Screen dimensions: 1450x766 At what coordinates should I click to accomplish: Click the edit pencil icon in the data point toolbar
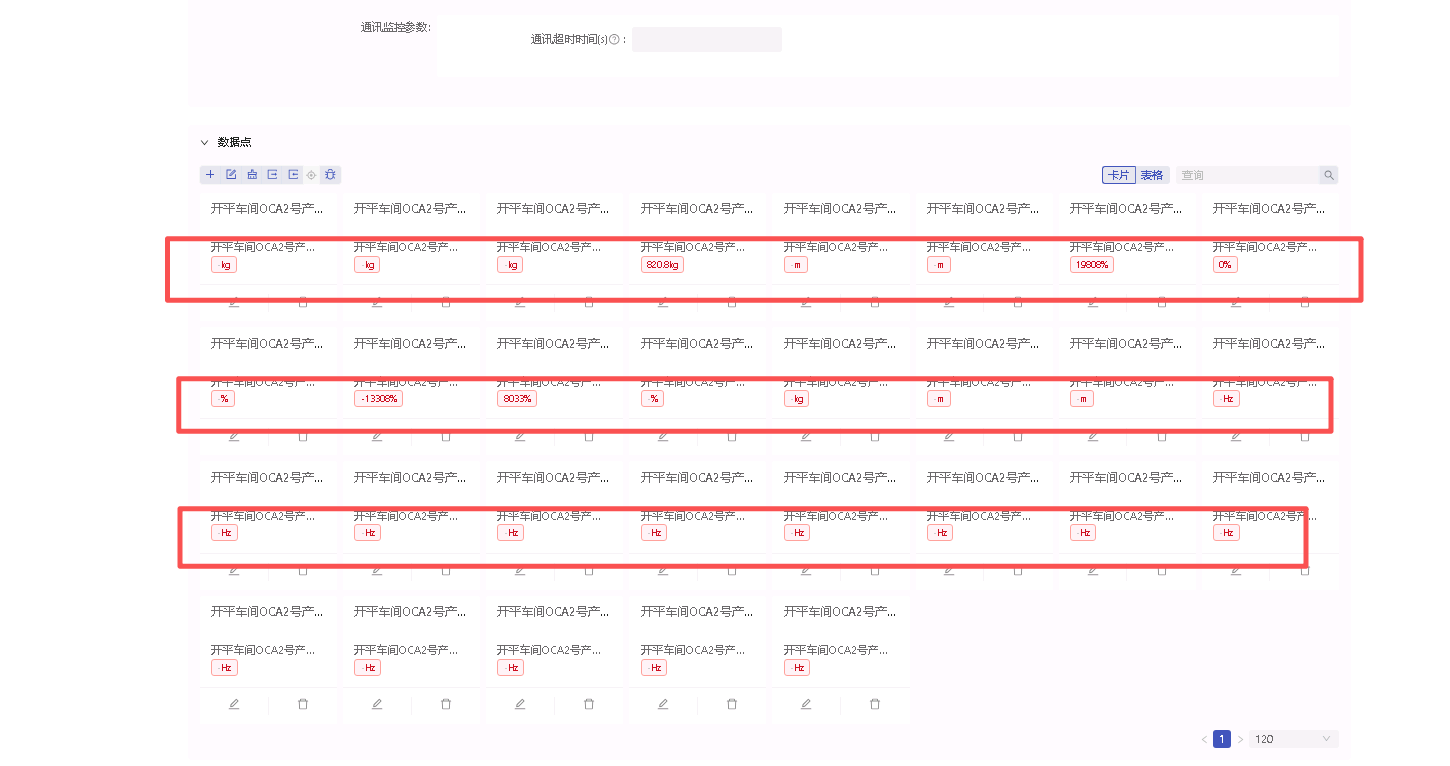tap(231, 175)
